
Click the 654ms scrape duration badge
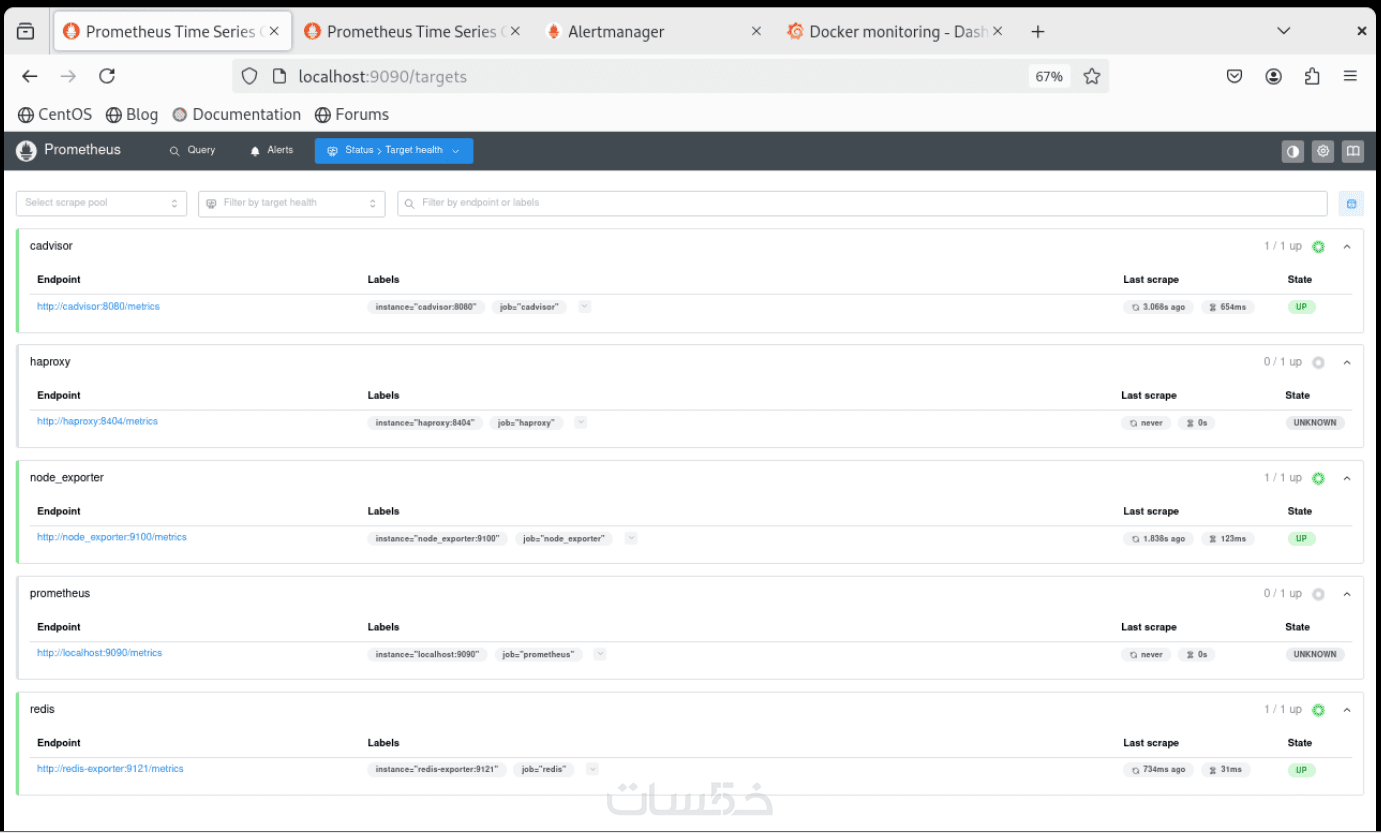coord(1227,307)
